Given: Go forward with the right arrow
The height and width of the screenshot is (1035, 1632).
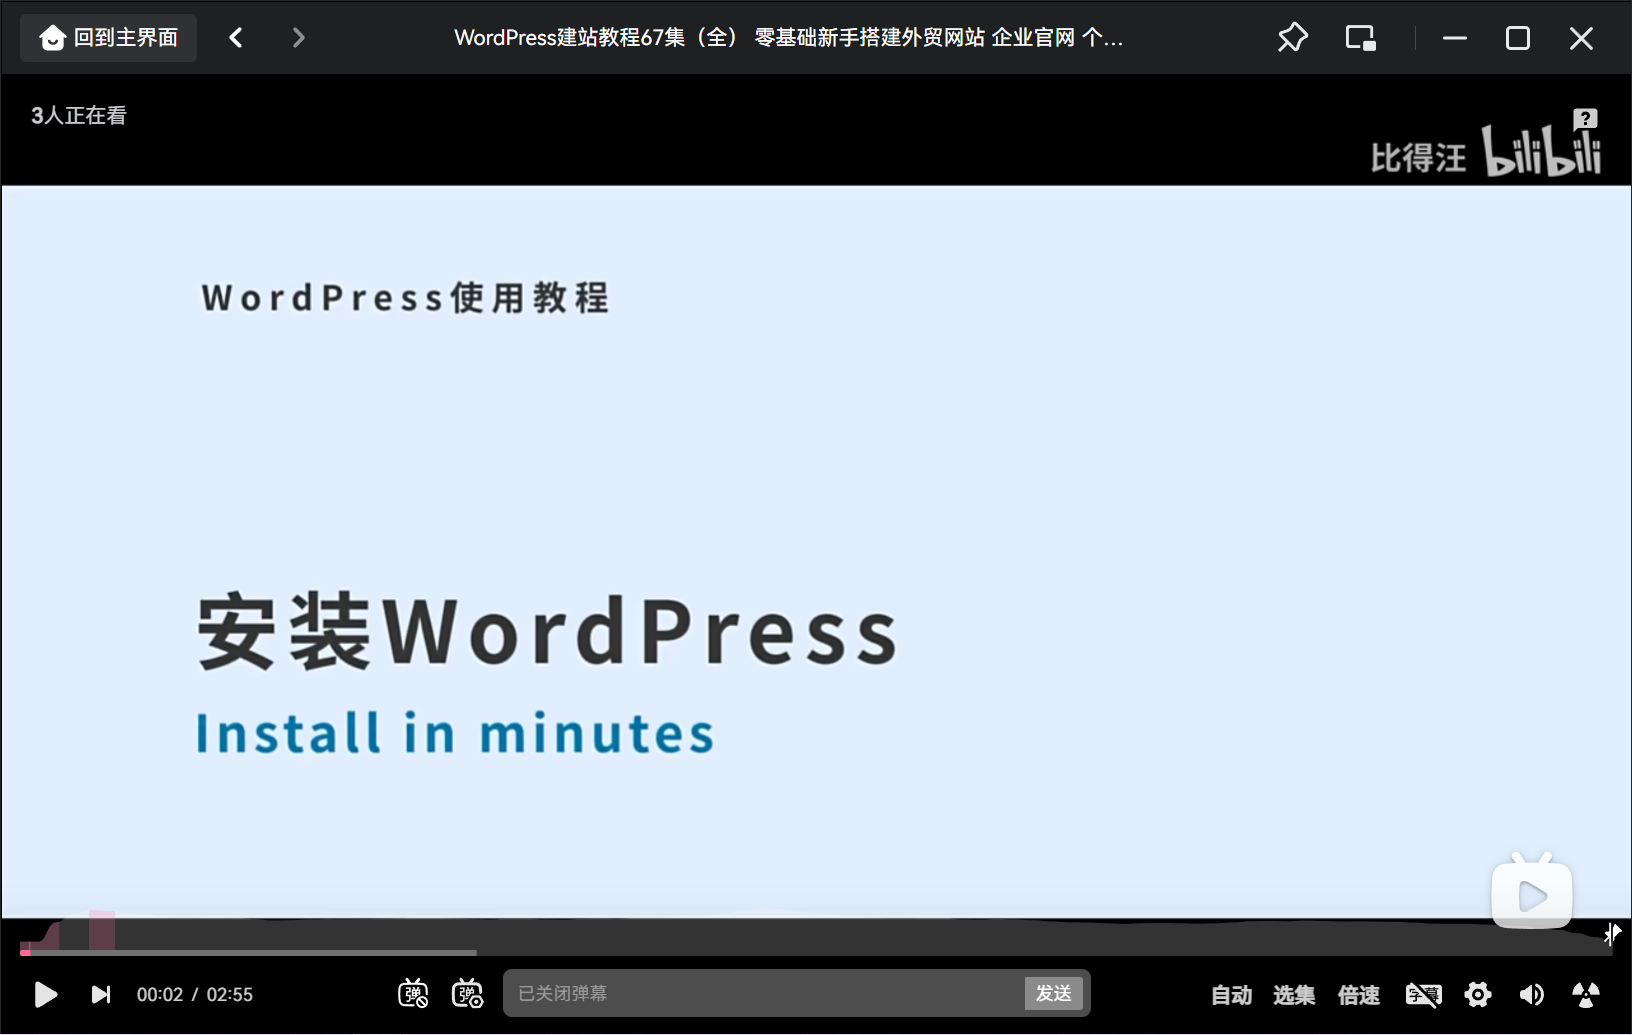Looking at the screenshot, I should [298, 38].
